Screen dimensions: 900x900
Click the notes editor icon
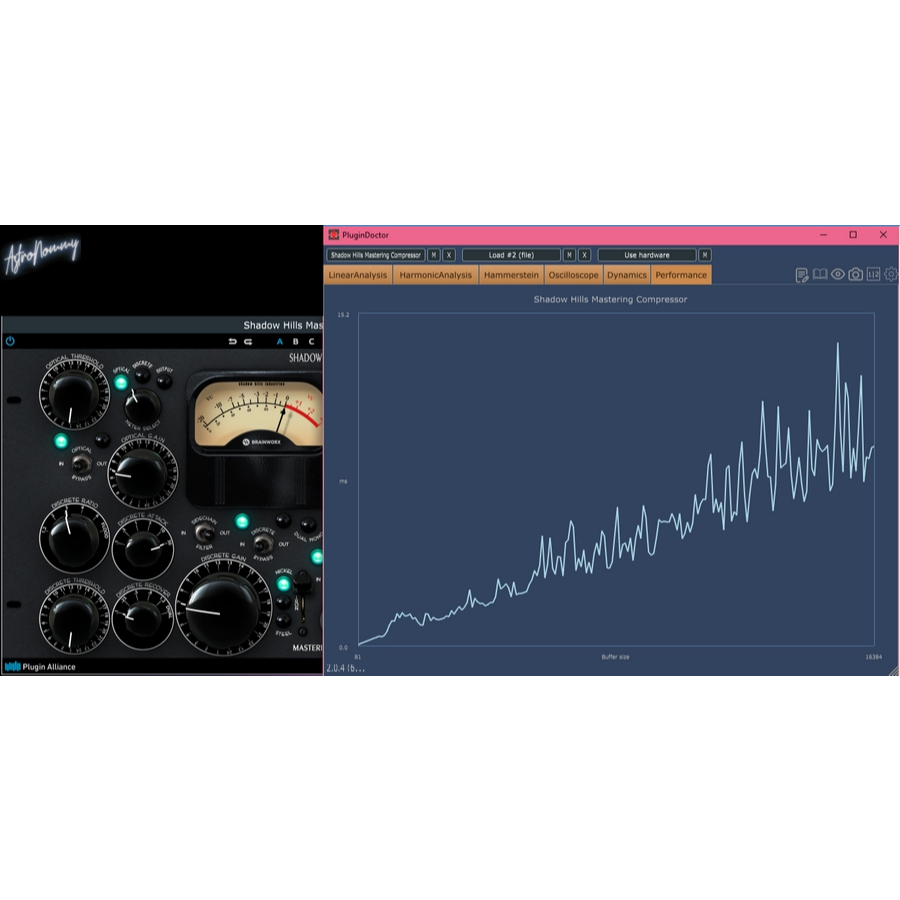[802, 275]
